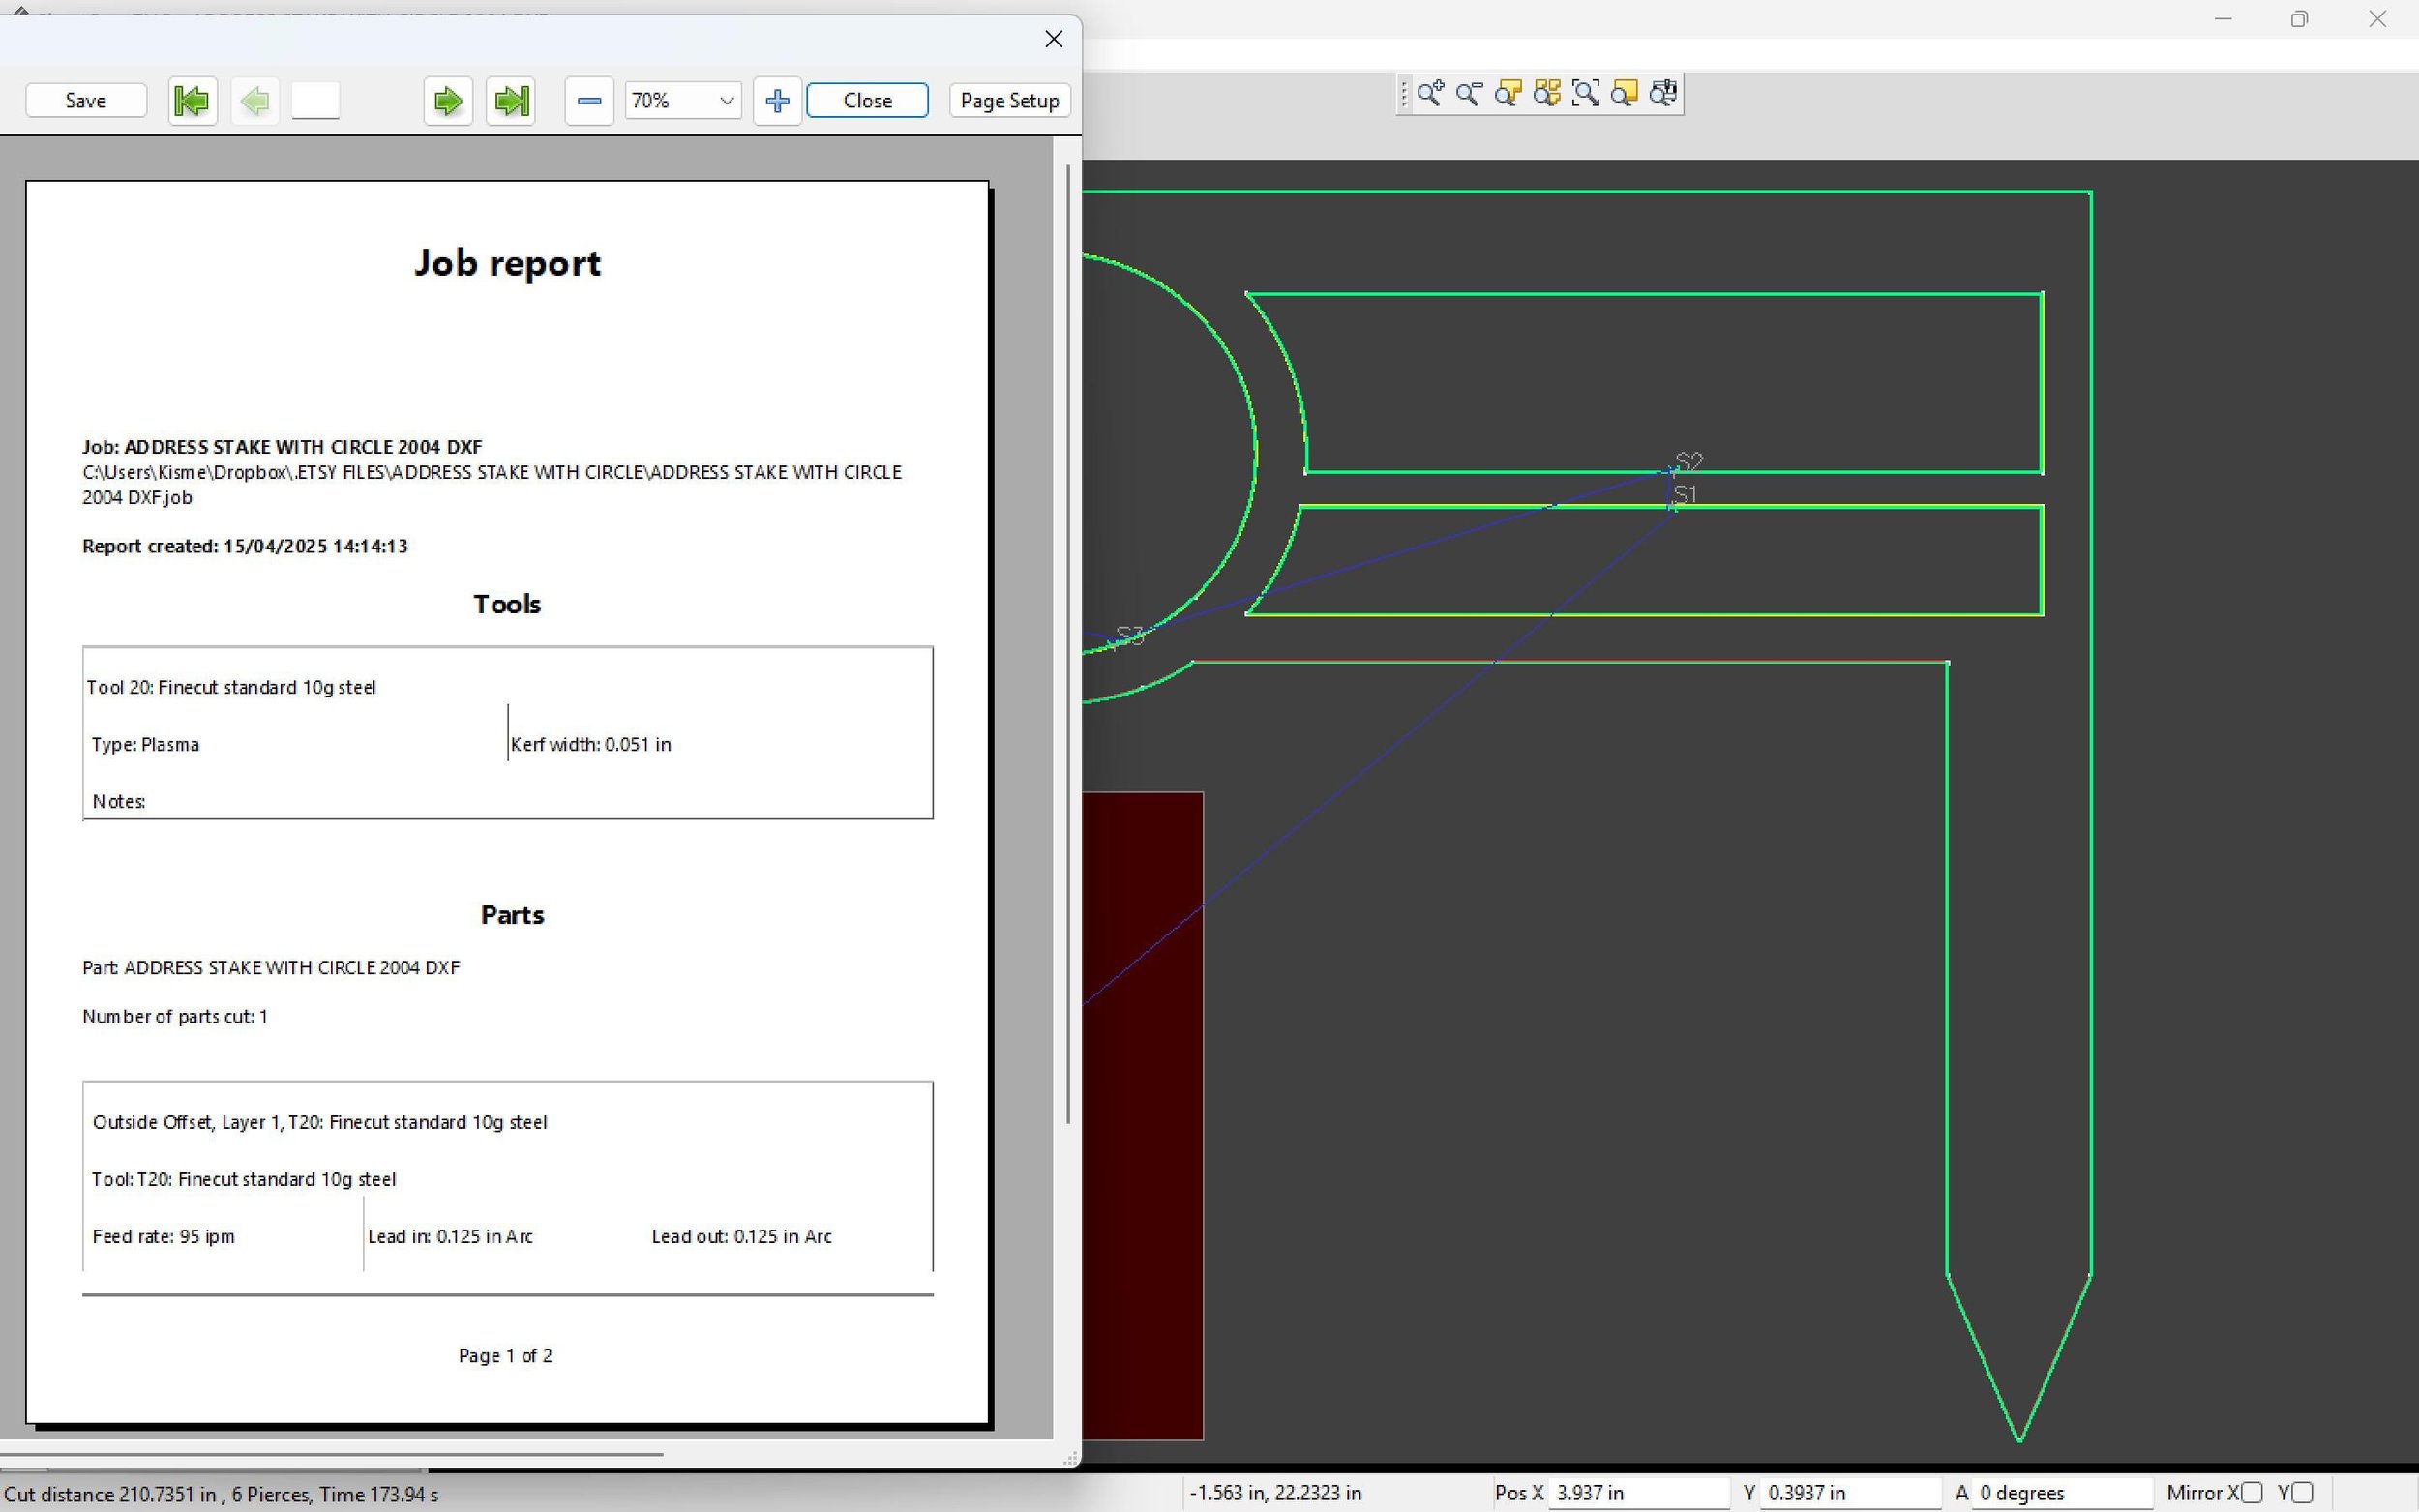
Task: Restore down the main window
Action: [x=2300, y=19]
